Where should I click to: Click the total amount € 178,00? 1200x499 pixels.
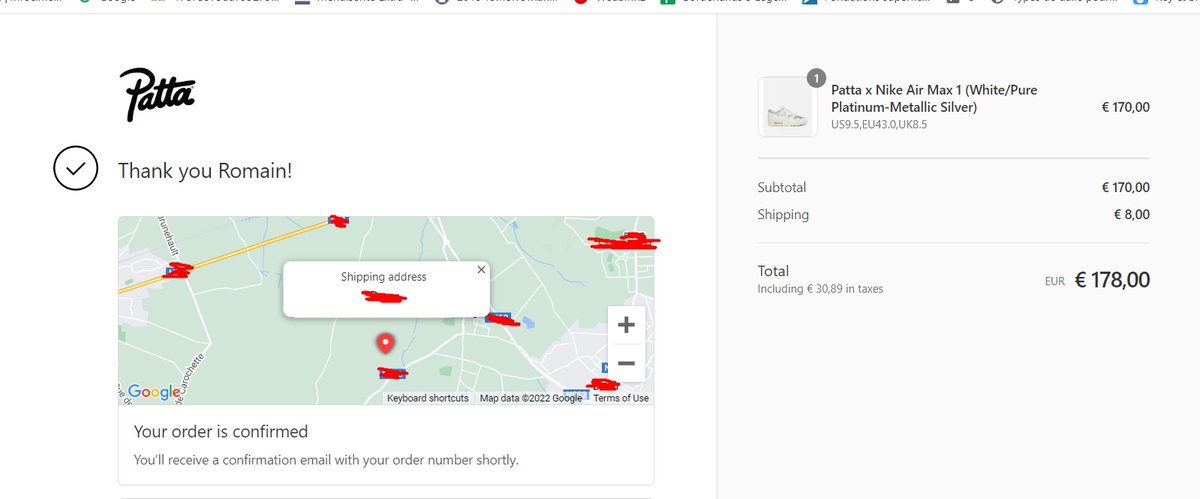[1112, 280]
